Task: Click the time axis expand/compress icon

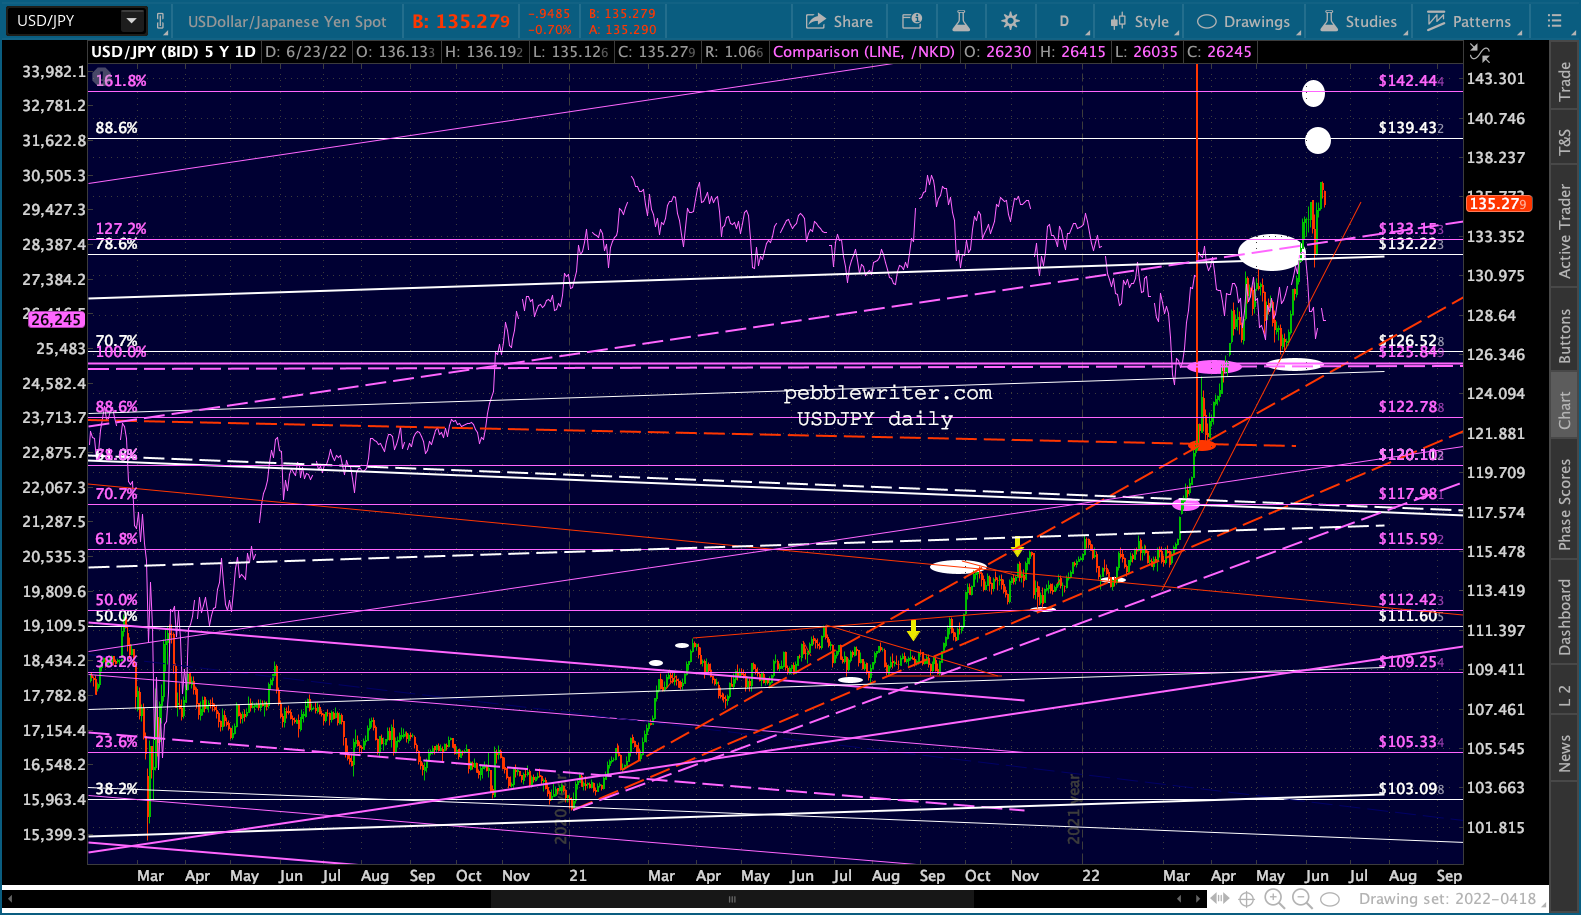Action: coord(1221,899)
